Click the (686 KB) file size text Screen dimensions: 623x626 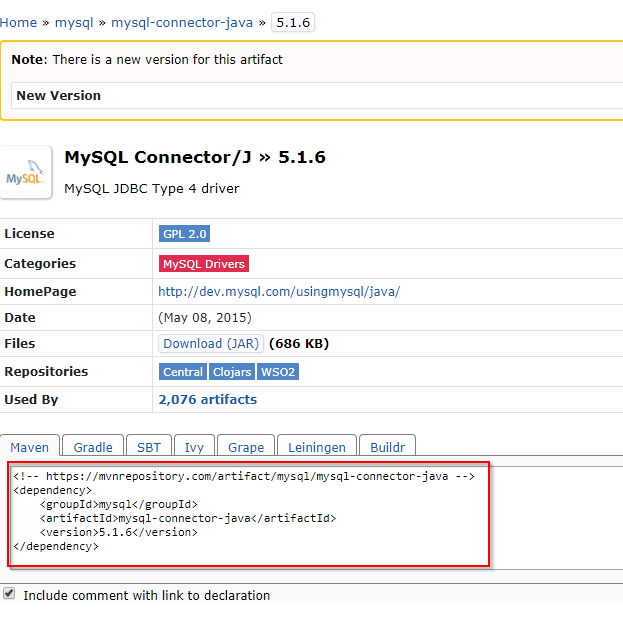point(299,343)
